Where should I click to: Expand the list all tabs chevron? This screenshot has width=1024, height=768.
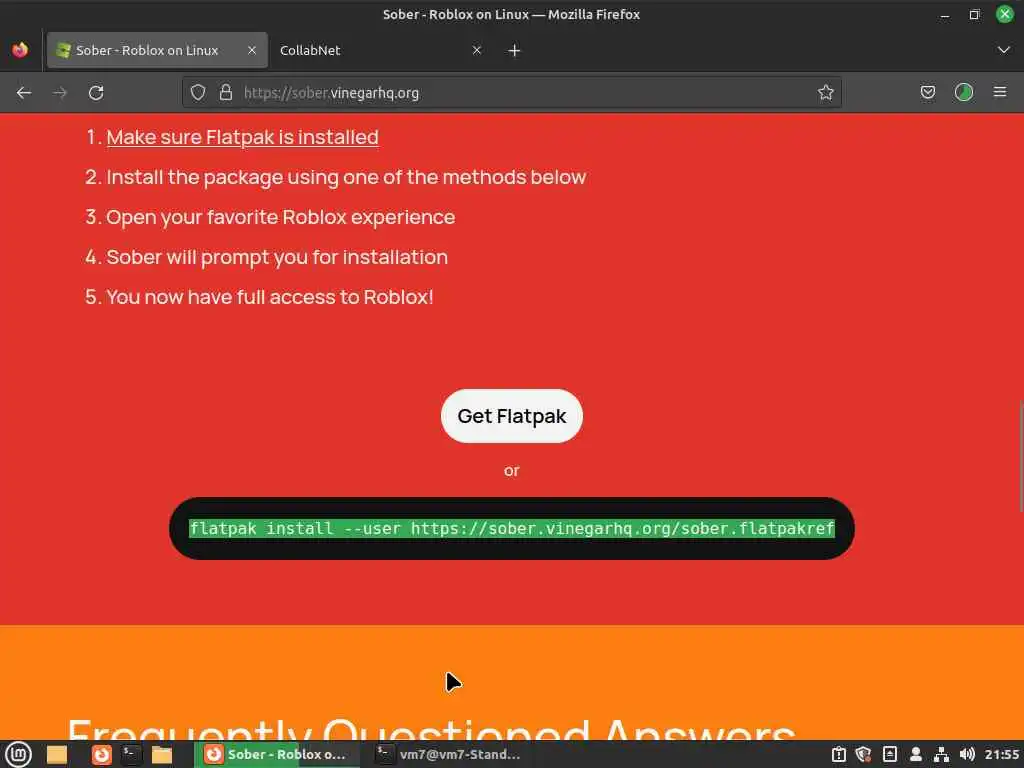[x=1004, y=50]
